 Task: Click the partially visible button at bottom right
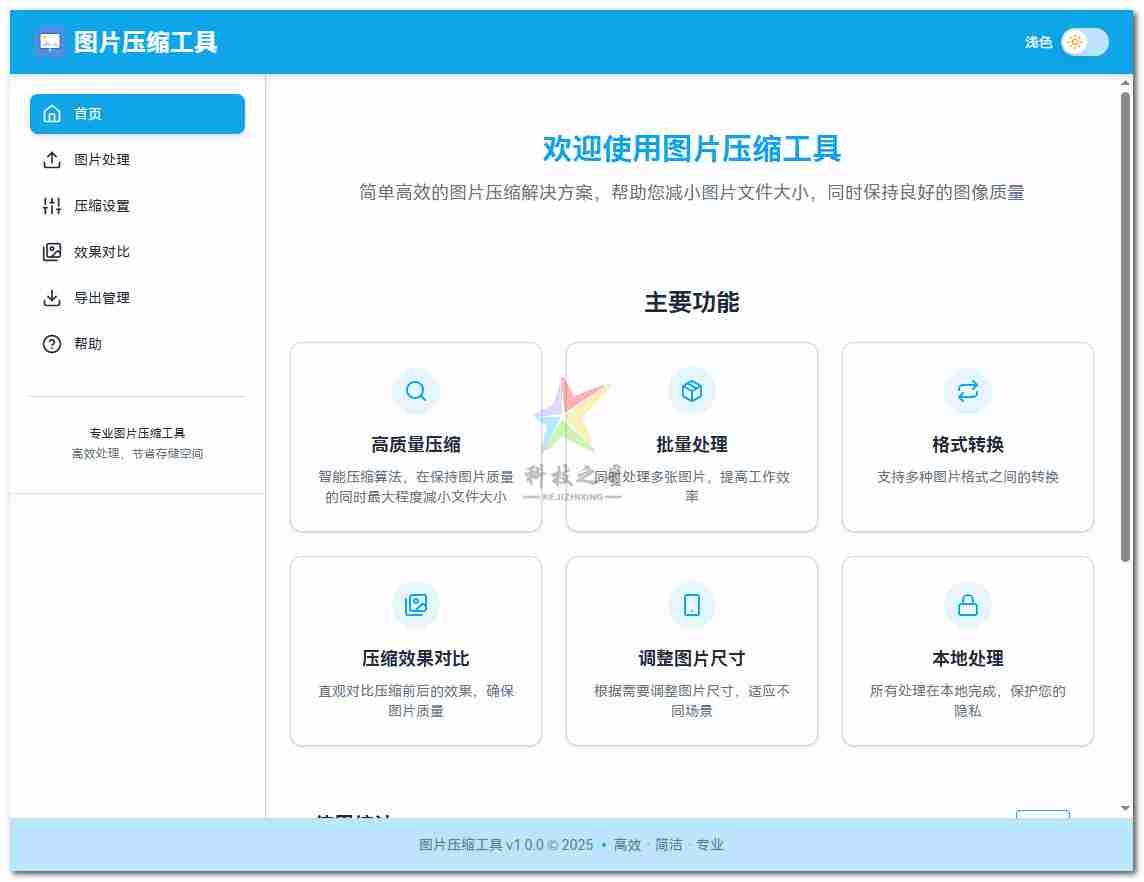point(1043,815)
